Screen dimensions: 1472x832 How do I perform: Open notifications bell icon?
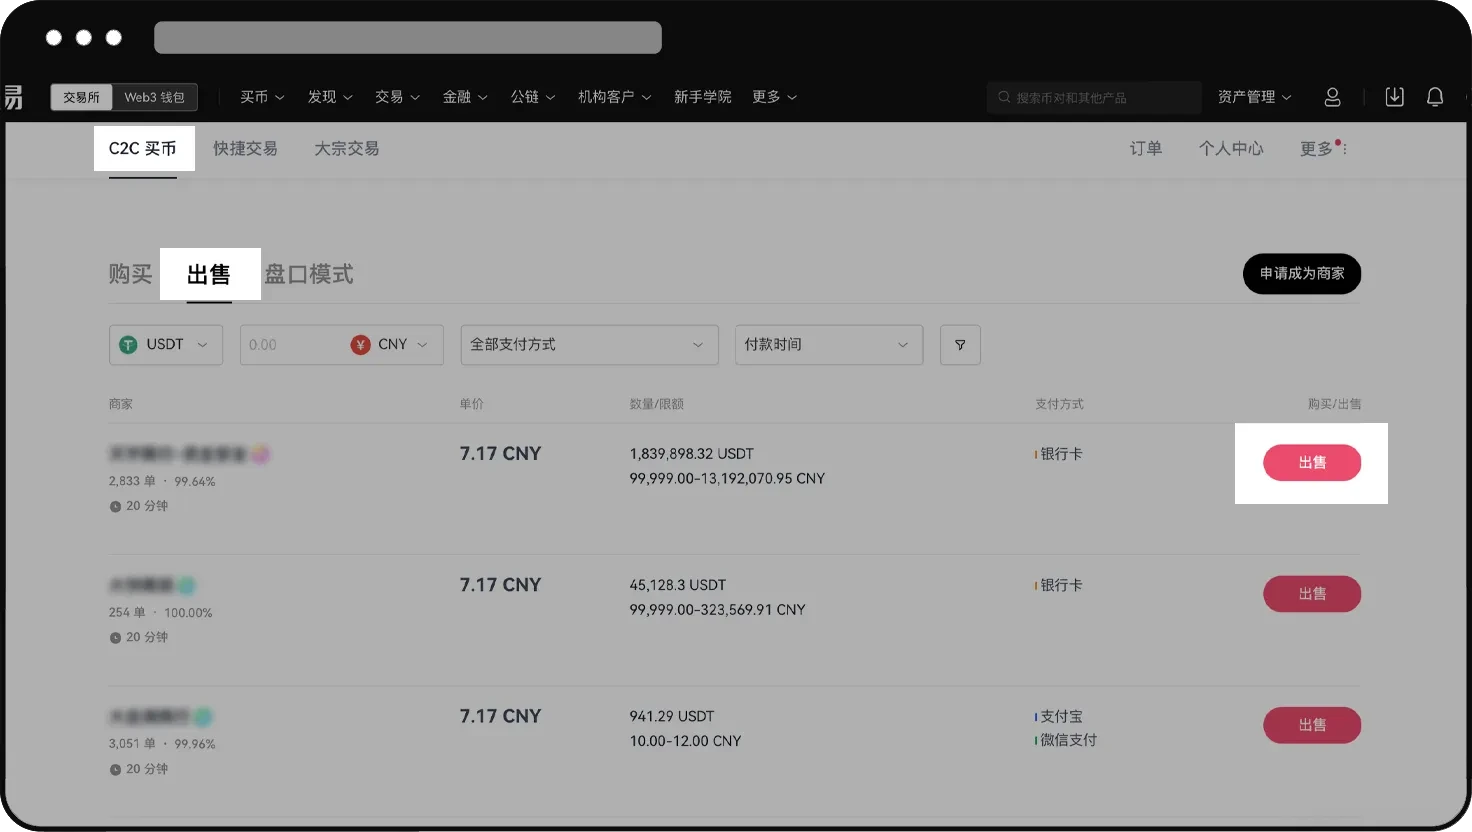pos(1435,97)
